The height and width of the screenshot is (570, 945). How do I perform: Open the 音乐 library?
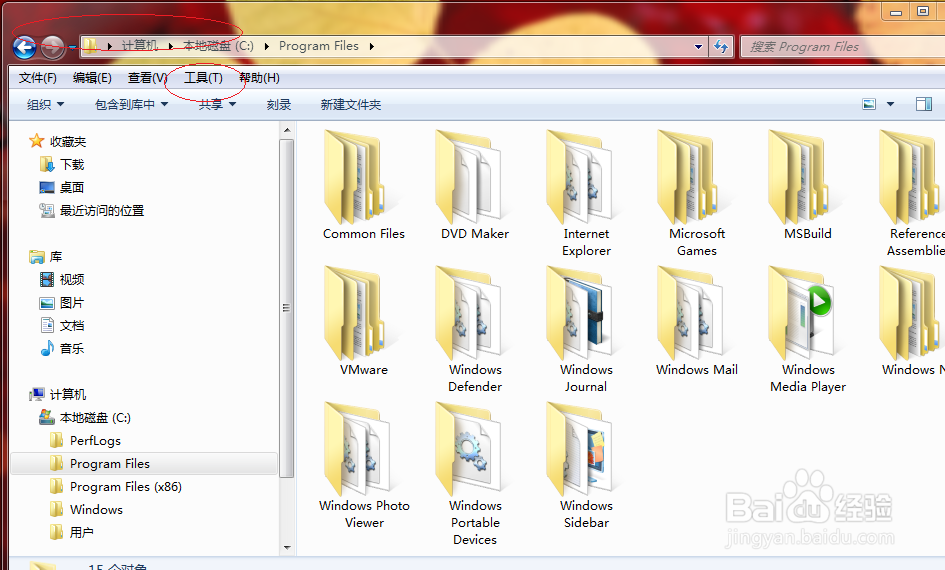pos(72,348)
